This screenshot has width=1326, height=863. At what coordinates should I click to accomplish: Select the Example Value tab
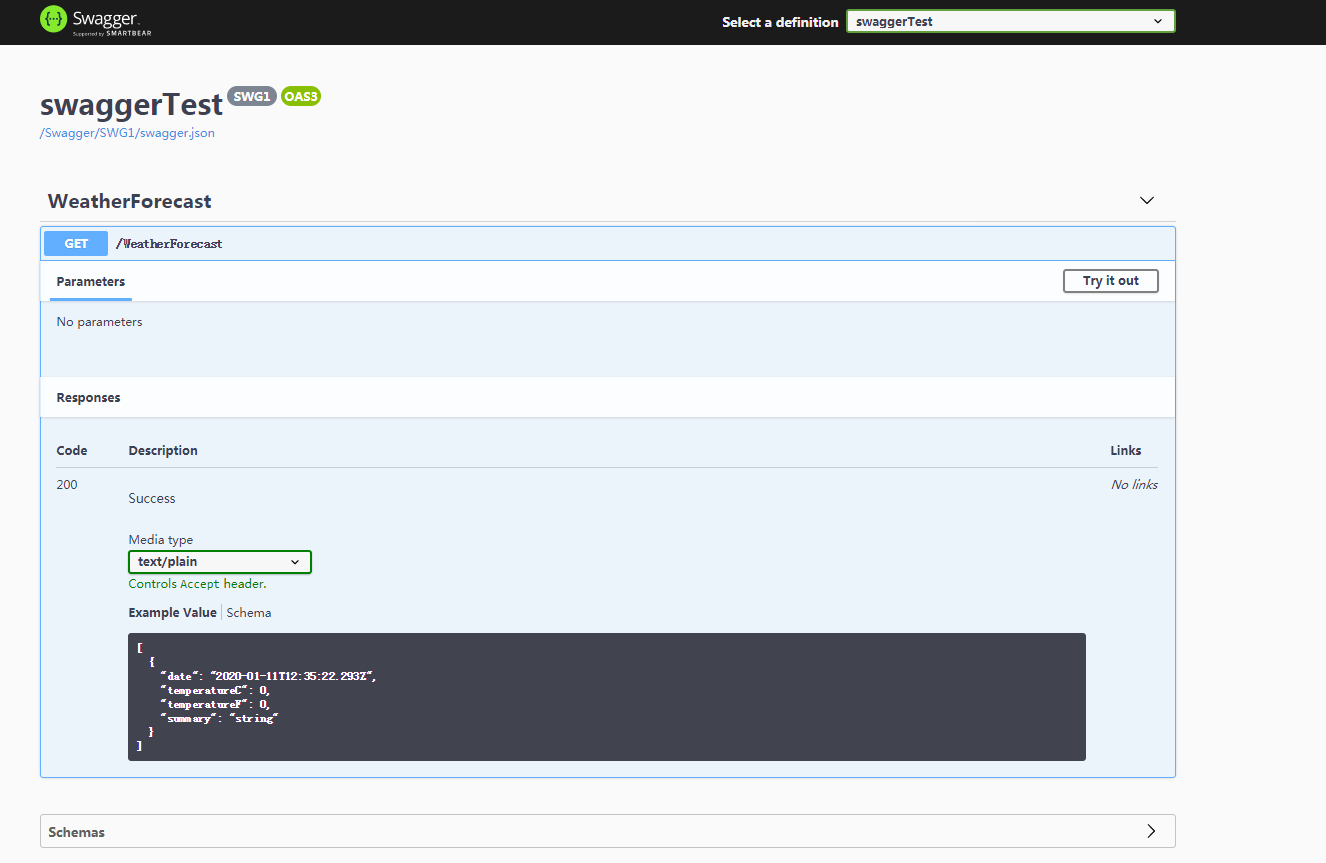172,613
